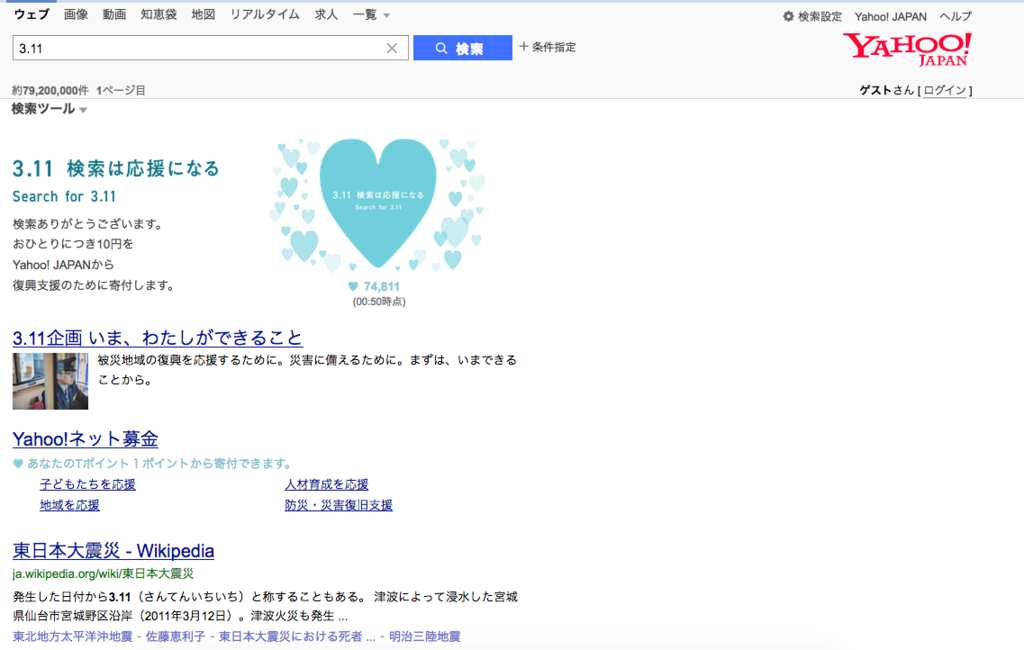1024x650 pixels.
Task: Switch to the リアルタイム tab
Action: click(264, 14)
